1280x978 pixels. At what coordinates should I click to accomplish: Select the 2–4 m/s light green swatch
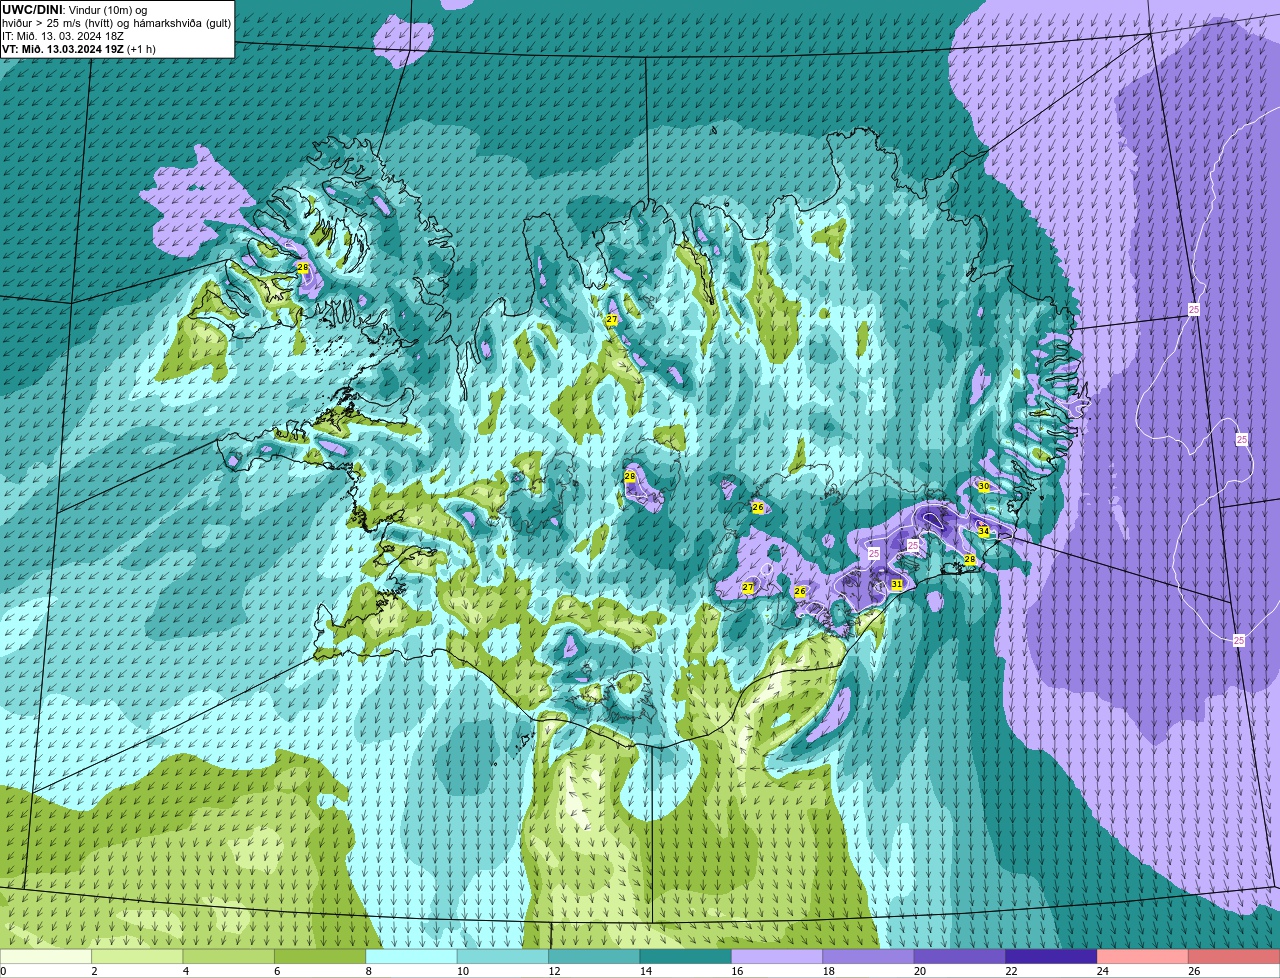[137, 956]
